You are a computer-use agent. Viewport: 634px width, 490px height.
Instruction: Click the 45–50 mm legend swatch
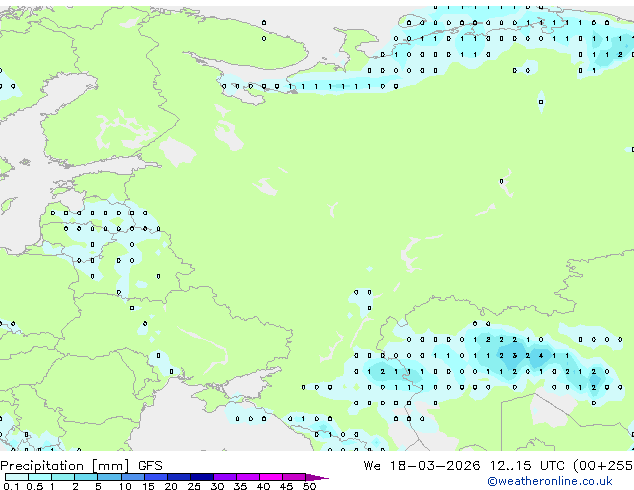pyautogui.click(x=294, y=477)
